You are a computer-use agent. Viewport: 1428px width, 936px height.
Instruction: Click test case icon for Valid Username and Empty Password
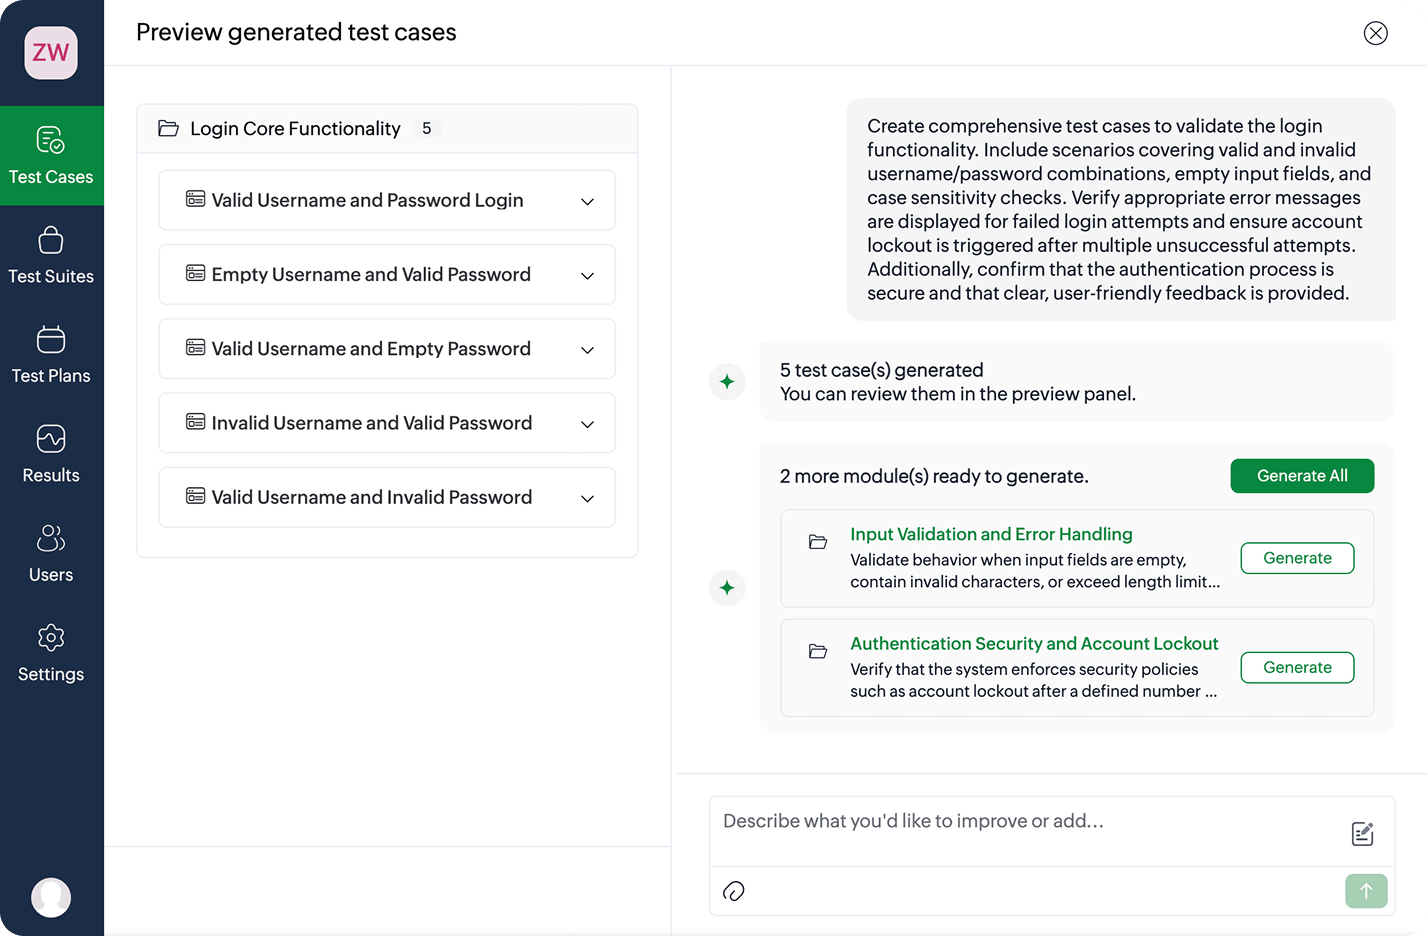pyautogui.click(x=196, y=347)
